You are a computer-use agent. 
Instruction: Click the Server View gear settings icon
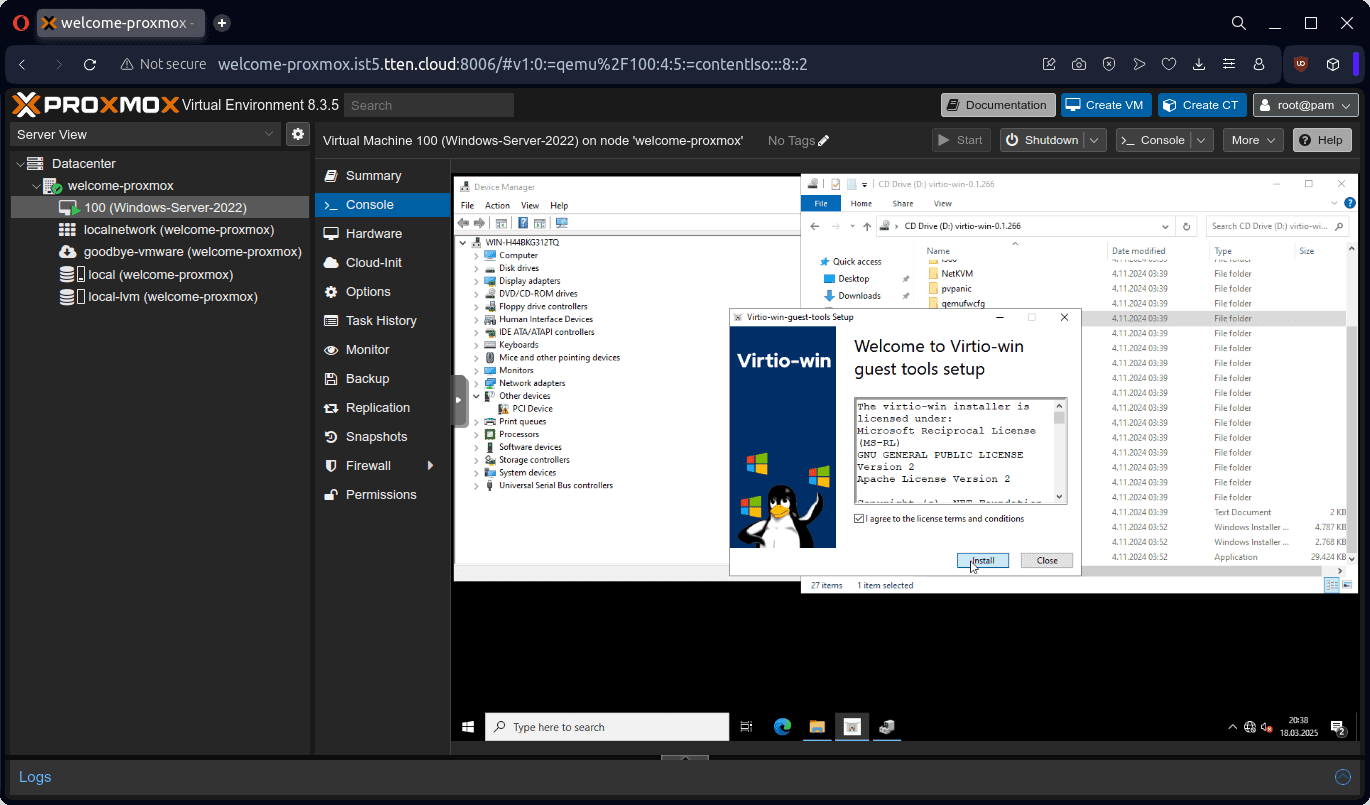297,134
